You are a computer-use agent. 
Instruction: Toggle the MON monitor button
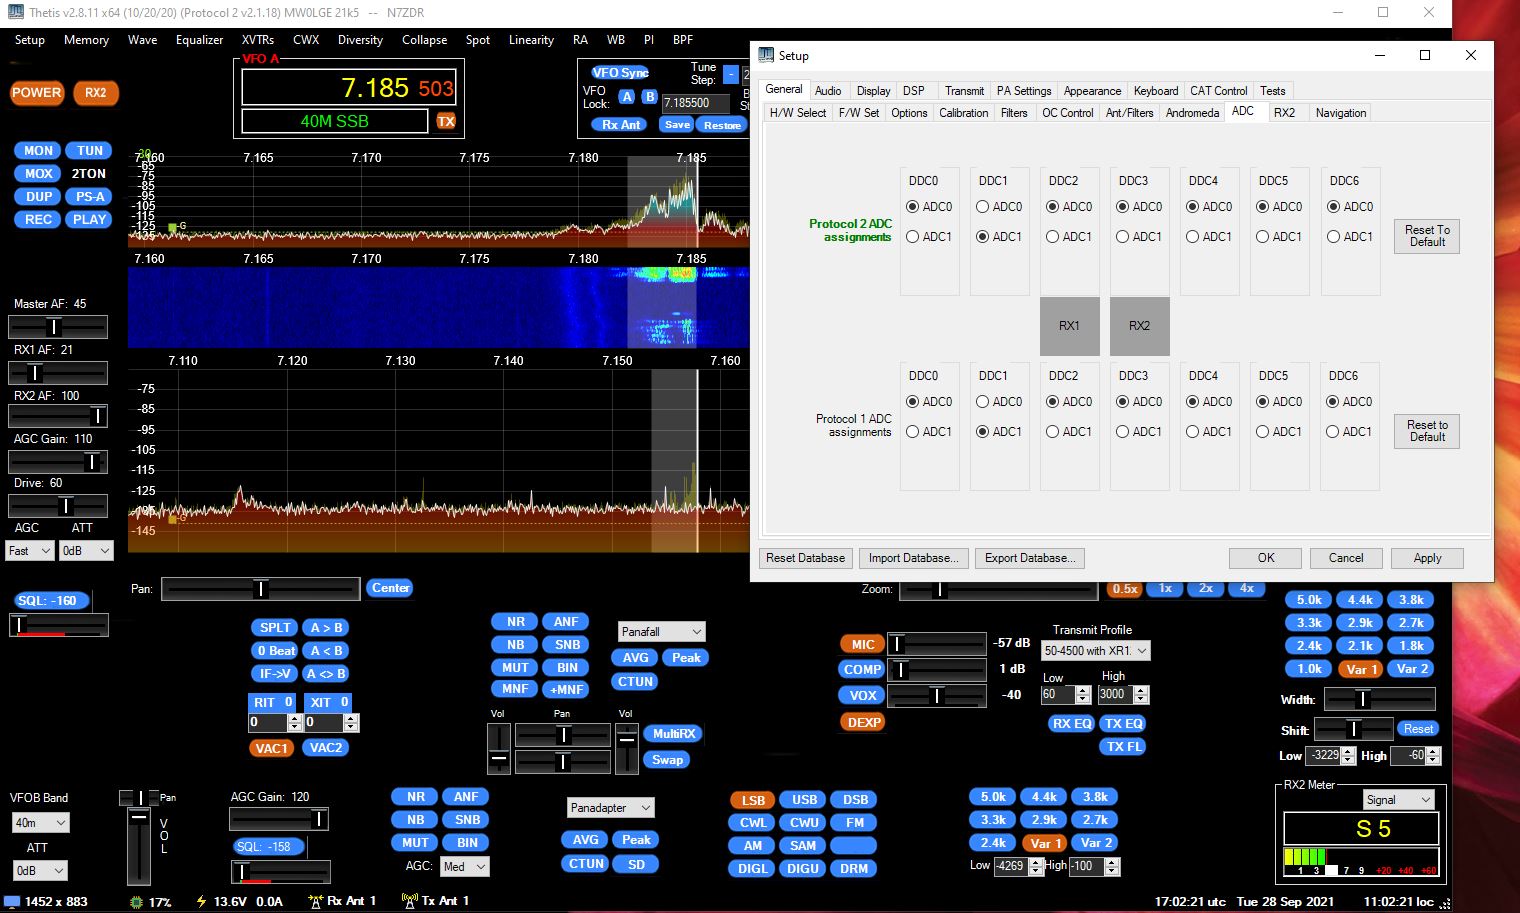(x=38, y=151)
